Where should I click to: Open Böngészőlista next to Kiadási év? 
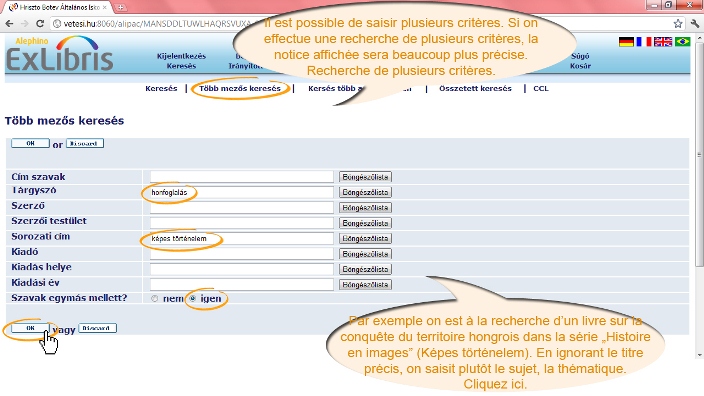[x=365, y=285]
